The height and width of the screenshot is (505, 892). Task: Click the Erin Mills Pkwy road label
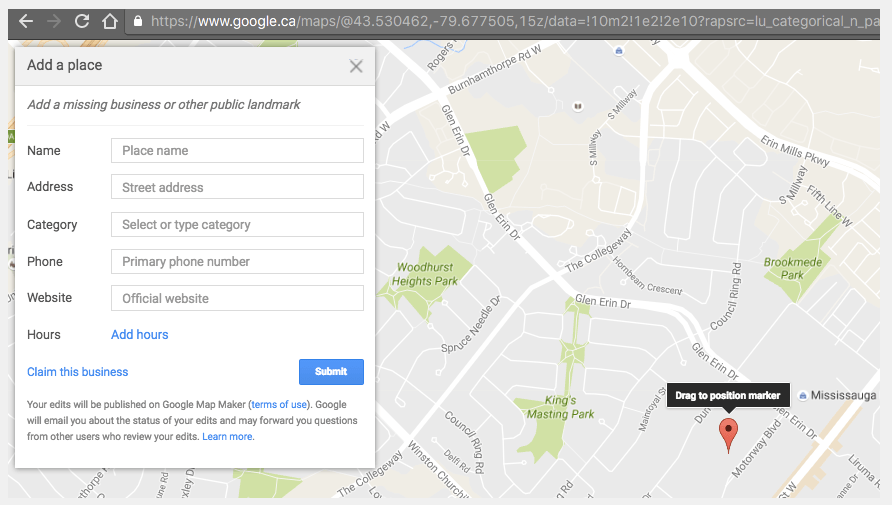coord(795,151)
